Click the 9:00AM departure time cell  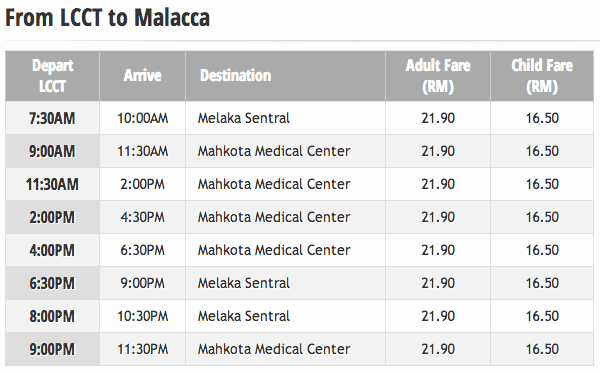pos(52,151)
